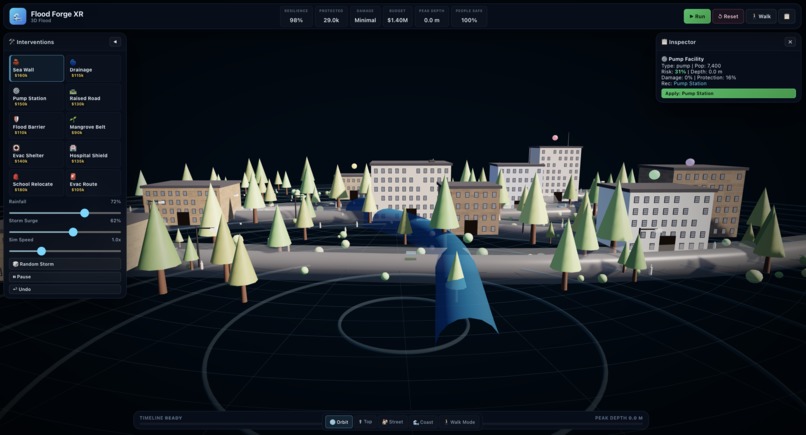Adjust the Rainfall slider
This screenshot has width=806, height=435.
(x=65, y=213)
